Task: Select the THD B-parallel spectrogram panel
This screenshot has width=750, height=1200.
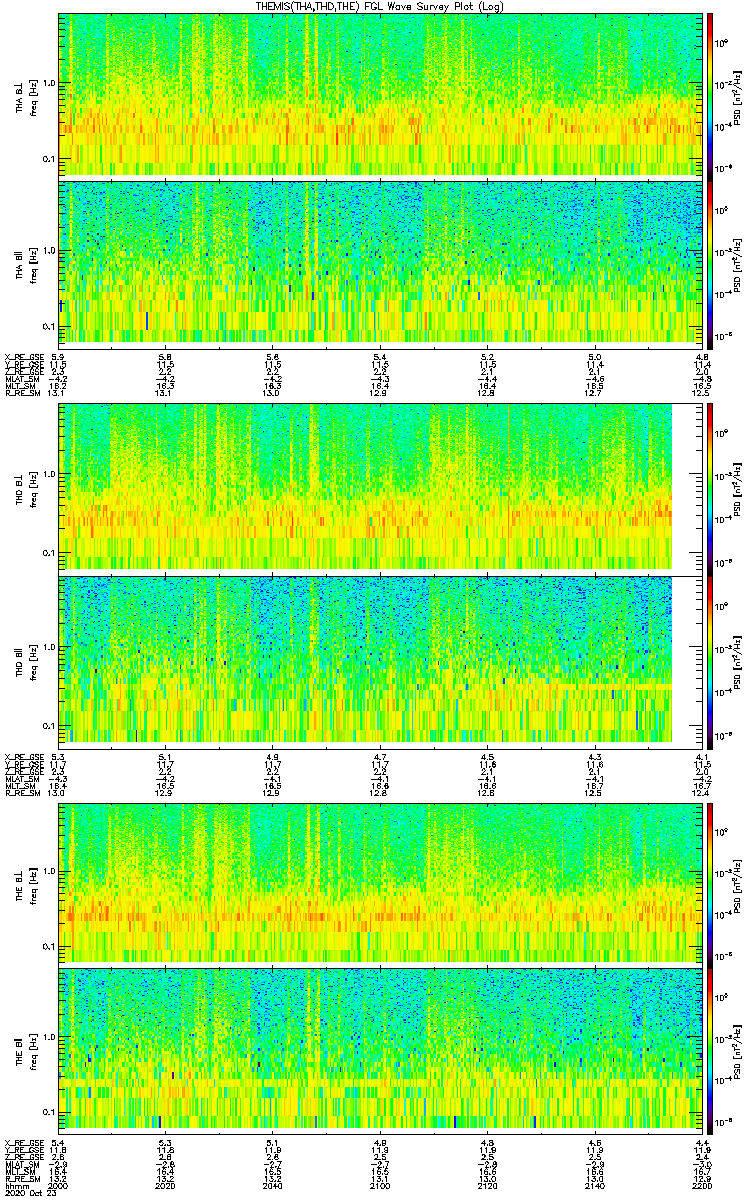Action: (x=365, y=658)
